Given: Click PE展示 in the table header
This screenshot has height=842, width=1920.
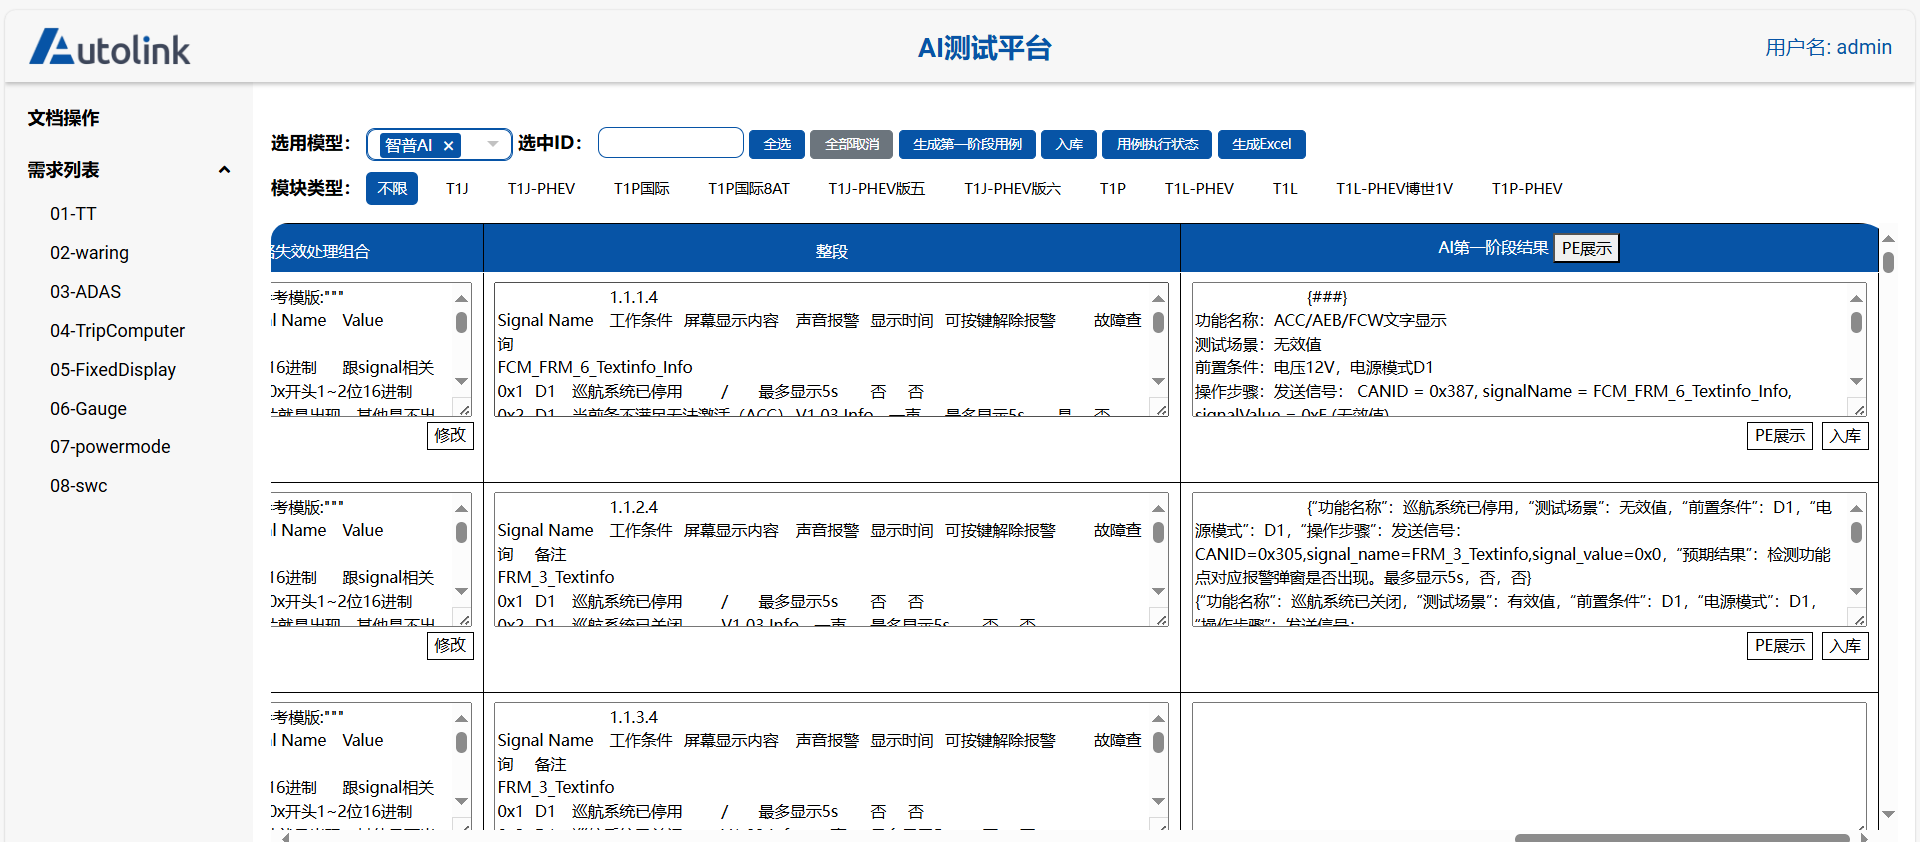Looking at the screenshot, I should [1586, 248].
